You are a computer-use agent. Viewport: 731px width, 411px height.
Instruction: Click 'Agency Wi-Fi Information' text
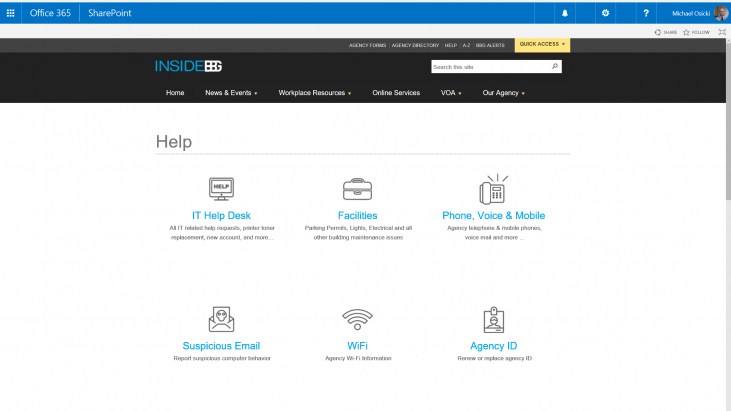(x=358, y=358)
